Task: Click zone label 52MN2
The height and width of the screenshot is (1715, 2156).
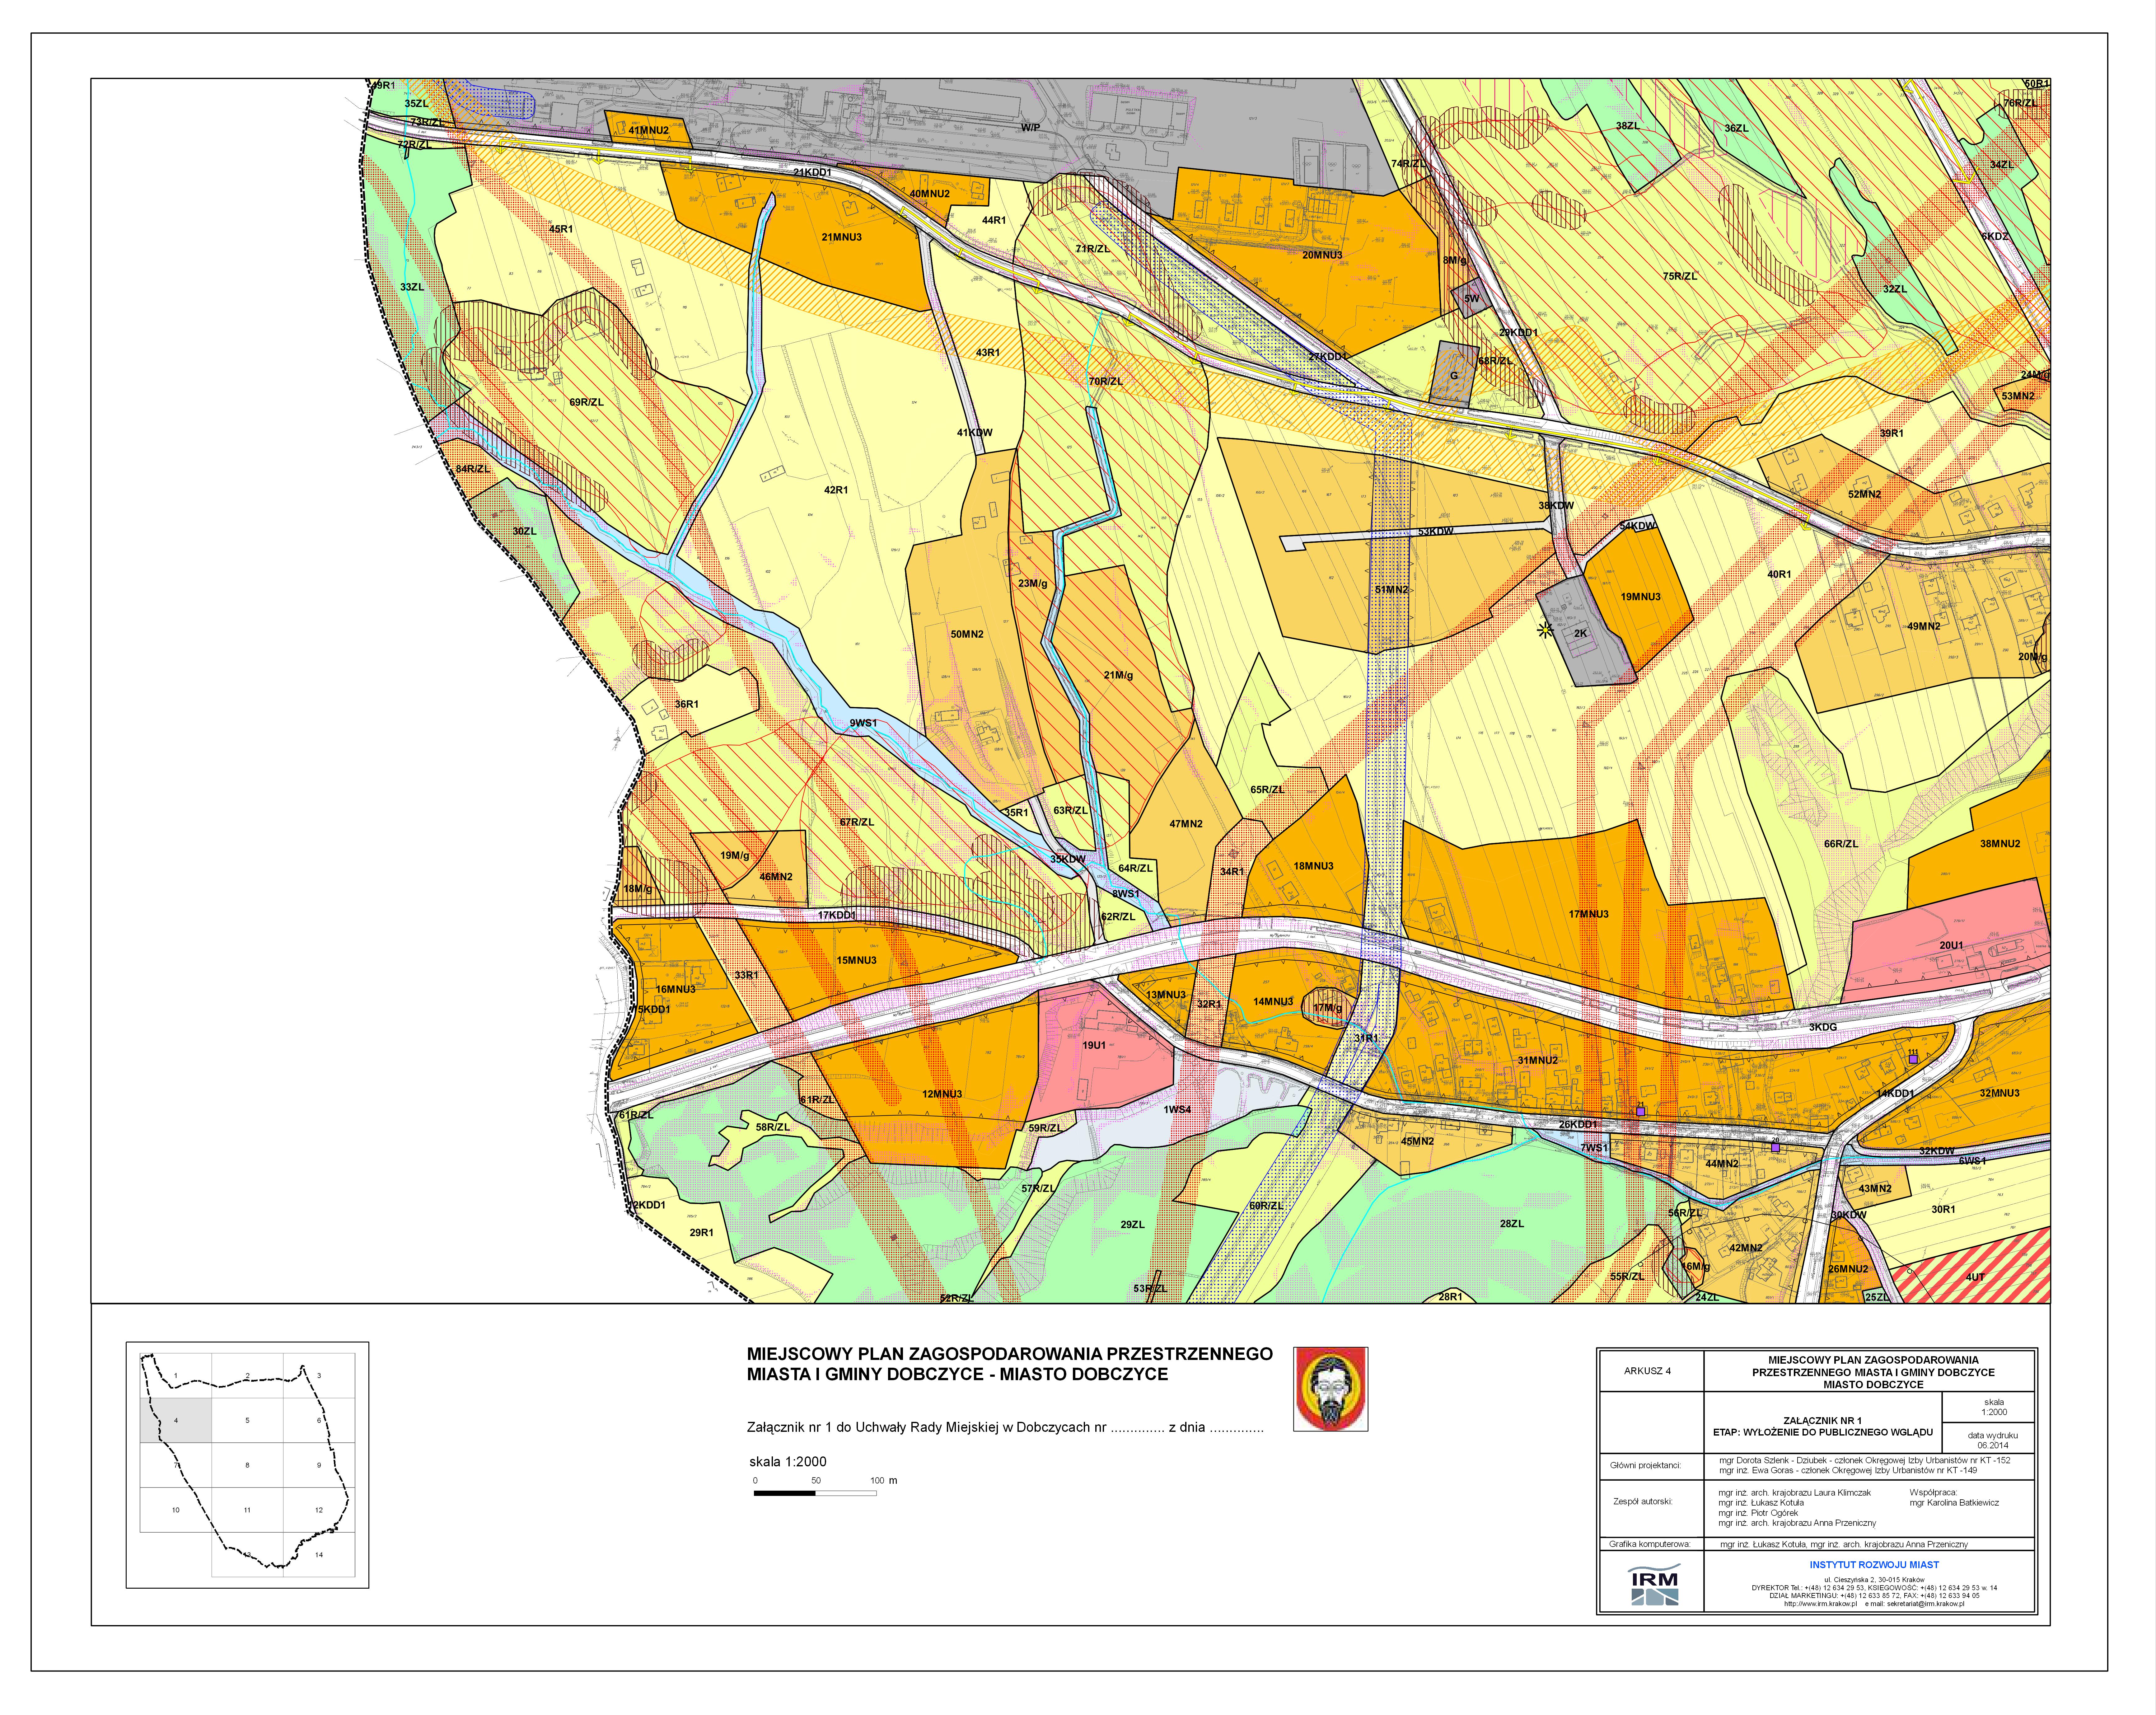Action: [x=1864, y=494]
